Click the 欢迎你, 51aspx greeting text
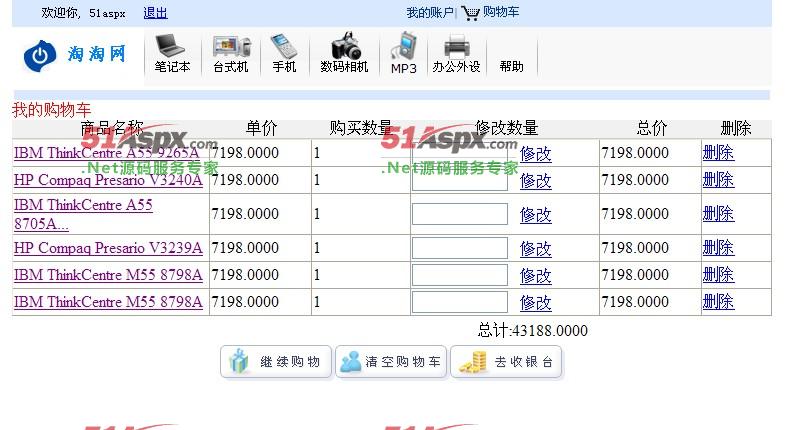Image resolution: width=797 pixels, height=430 pixels. coord(83,13)
